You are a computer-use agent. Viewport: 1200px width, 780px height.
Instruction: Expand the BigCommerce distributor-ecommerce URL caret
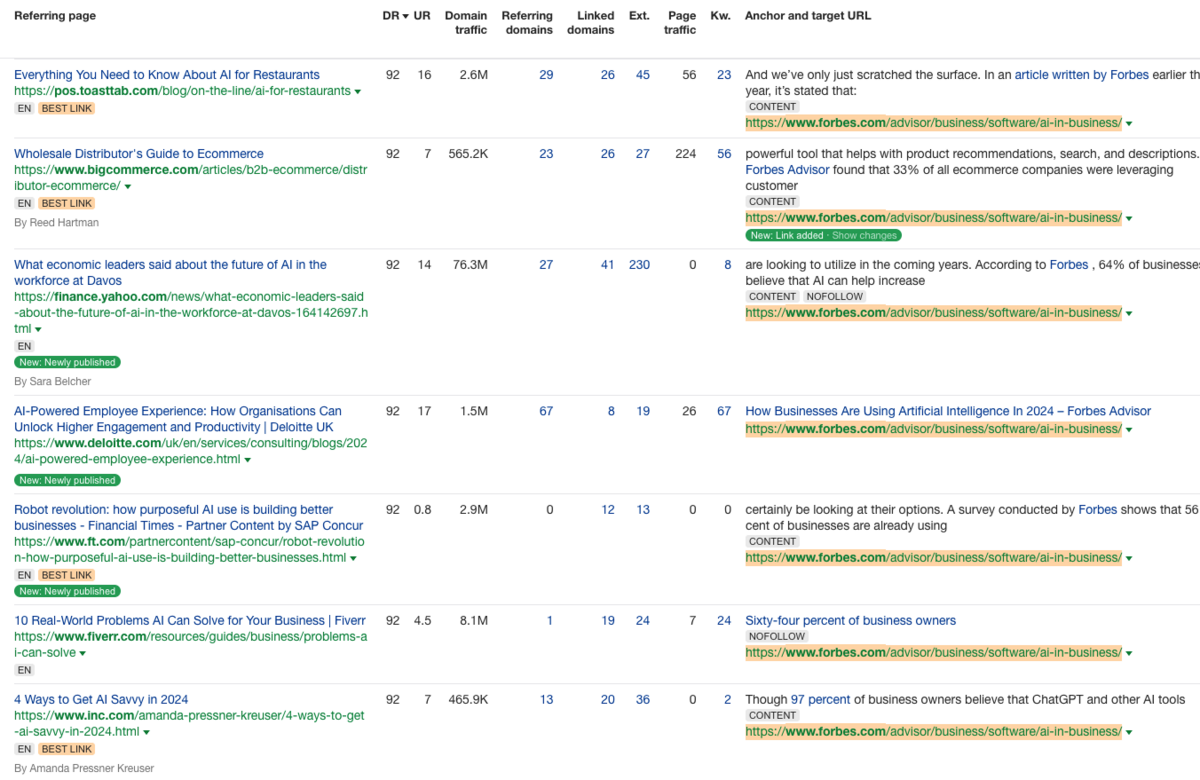coord(129,185)
